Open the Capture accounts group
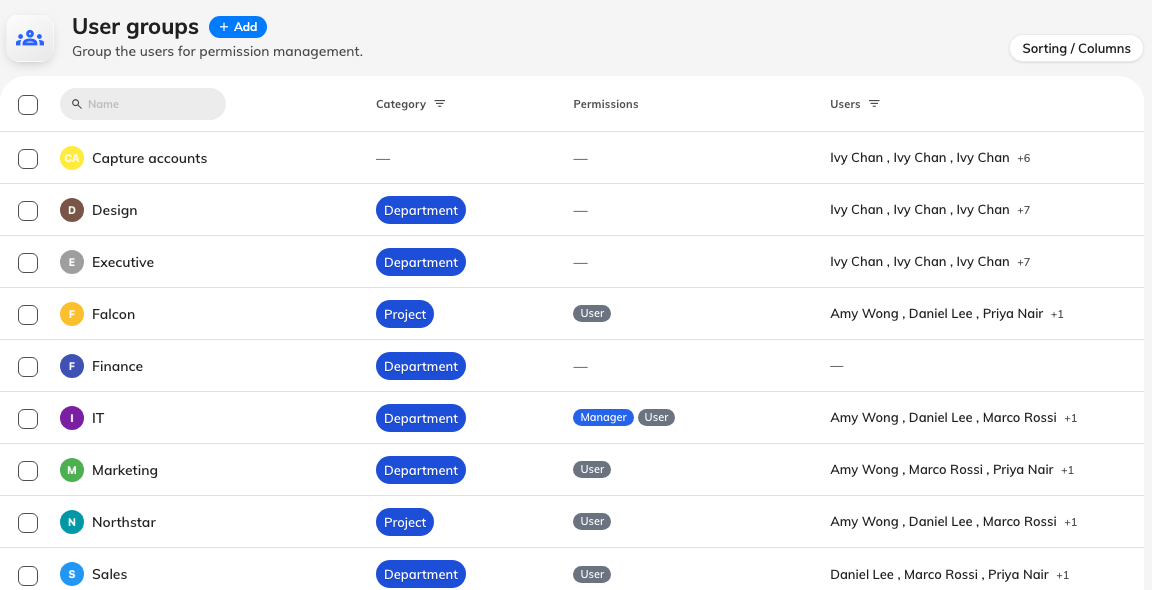This screenshot has width=1152, height=590. pos(149,158)
